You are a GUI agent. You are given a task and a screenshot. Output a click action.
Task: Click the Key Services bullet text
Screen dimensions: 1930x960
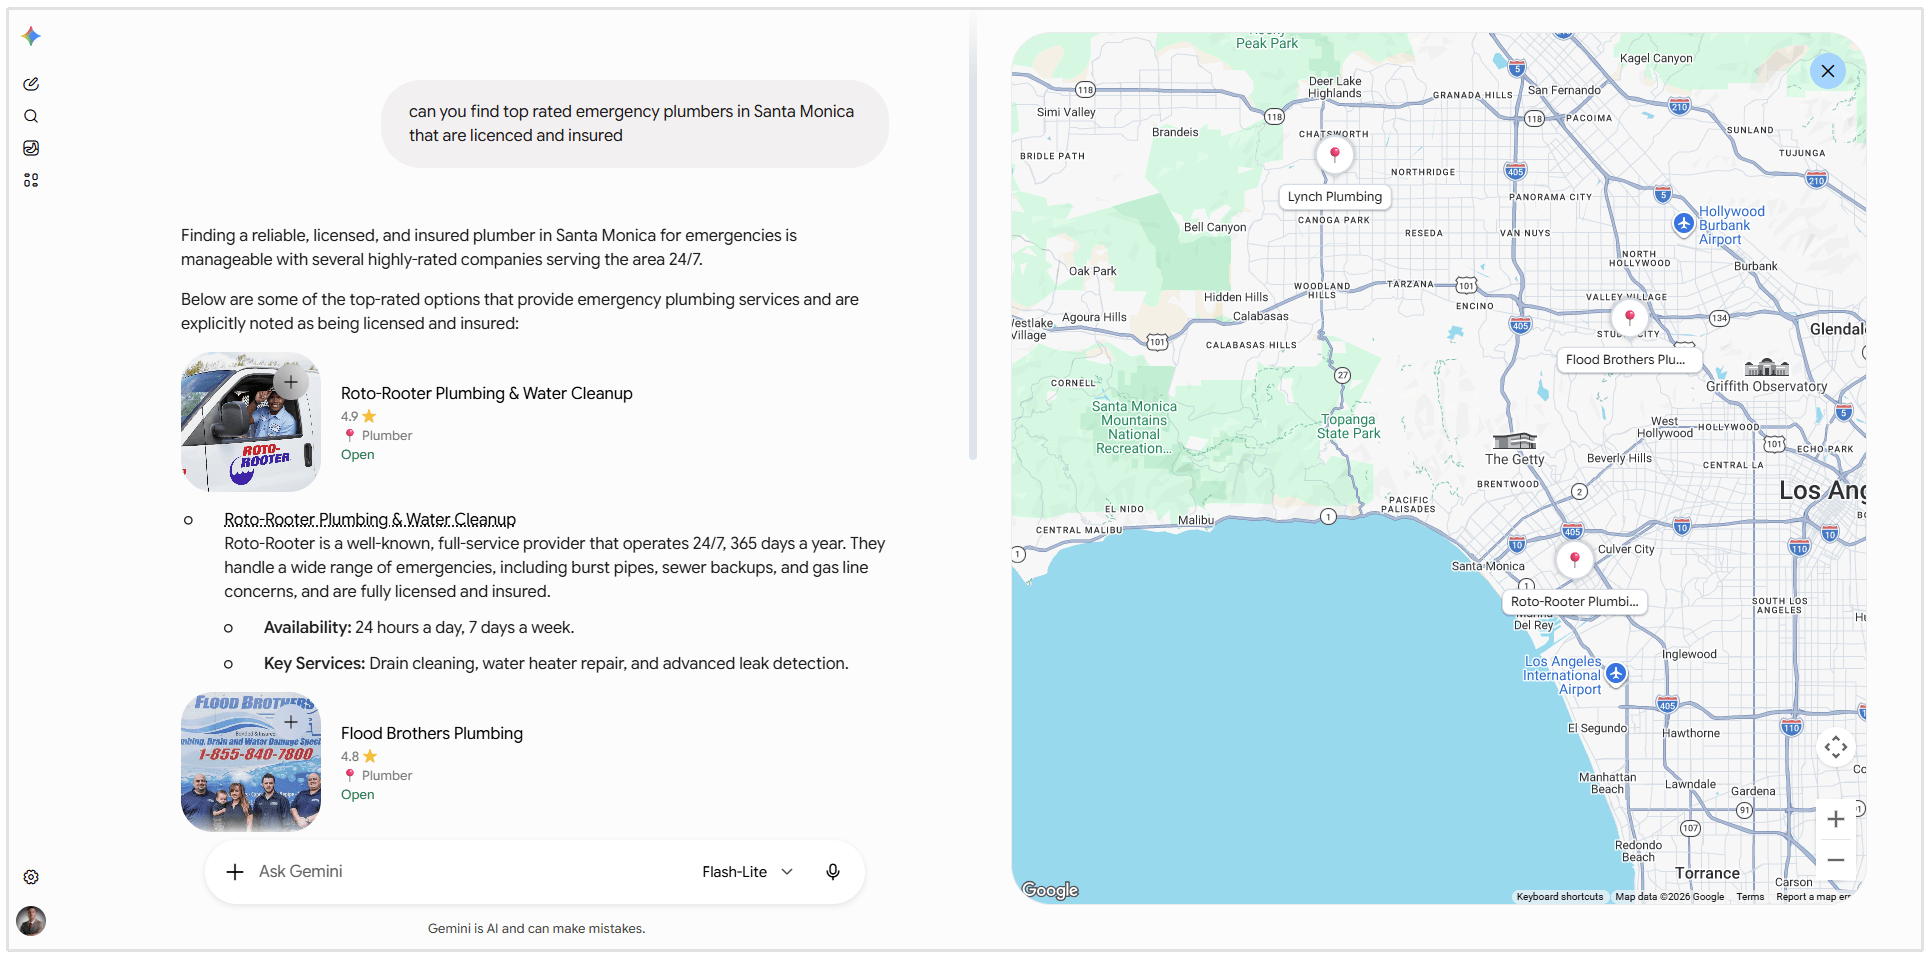pos(556,664)
